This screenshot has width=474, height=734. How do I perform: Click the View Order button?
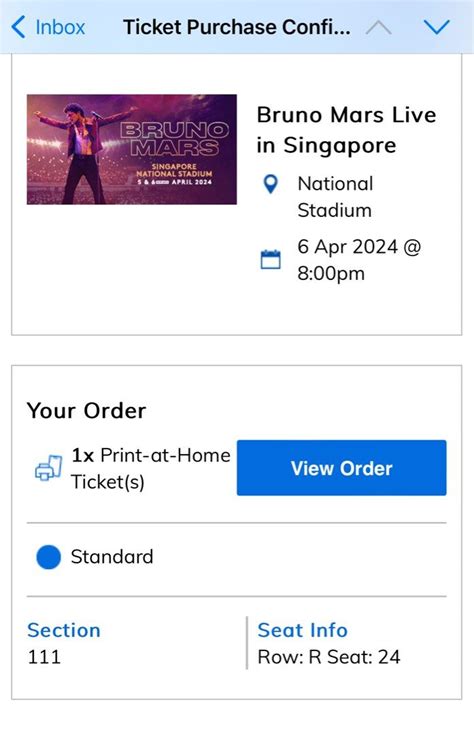pos(342,468)
